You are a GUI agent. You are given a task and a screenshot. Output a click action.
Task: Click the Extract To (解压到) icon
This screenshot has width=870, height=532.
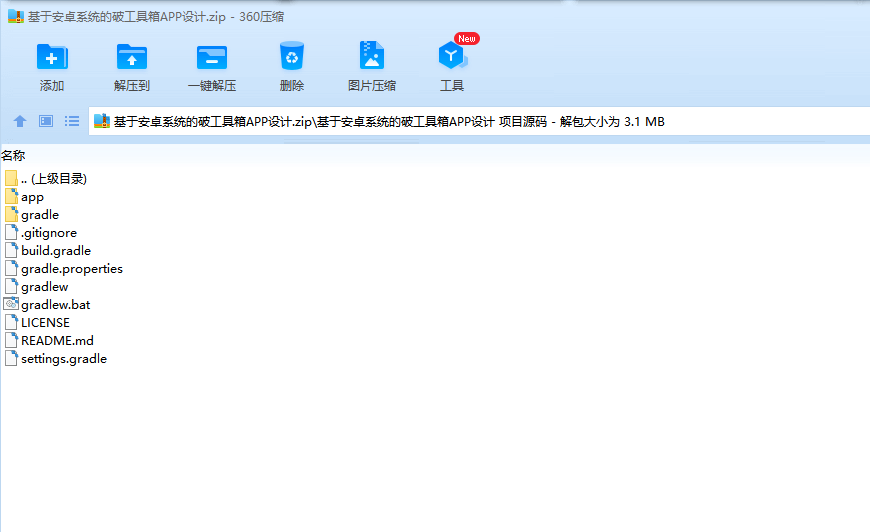[131, 57]
